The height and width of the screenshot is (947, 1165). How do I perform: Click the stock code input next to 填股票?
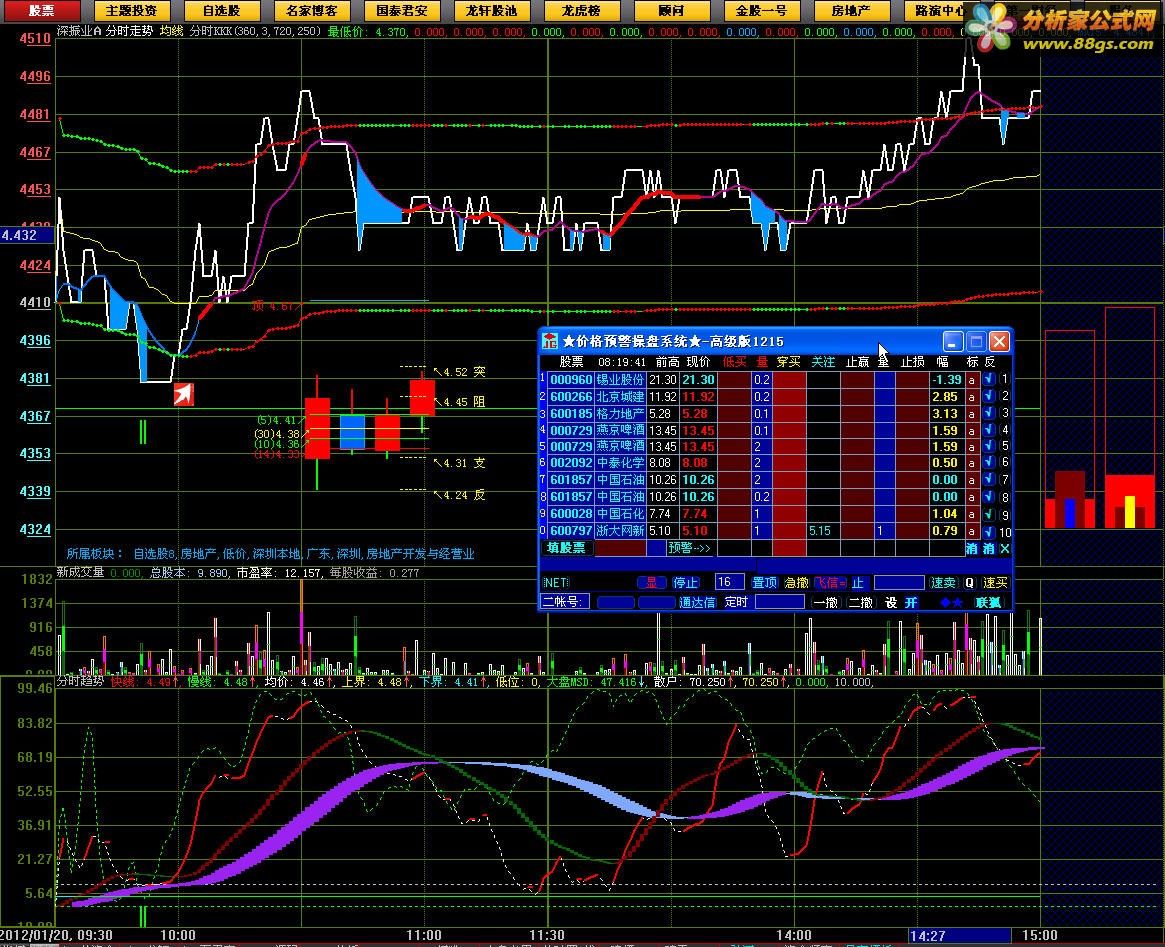pyautogui.click(x=620, y=548)
